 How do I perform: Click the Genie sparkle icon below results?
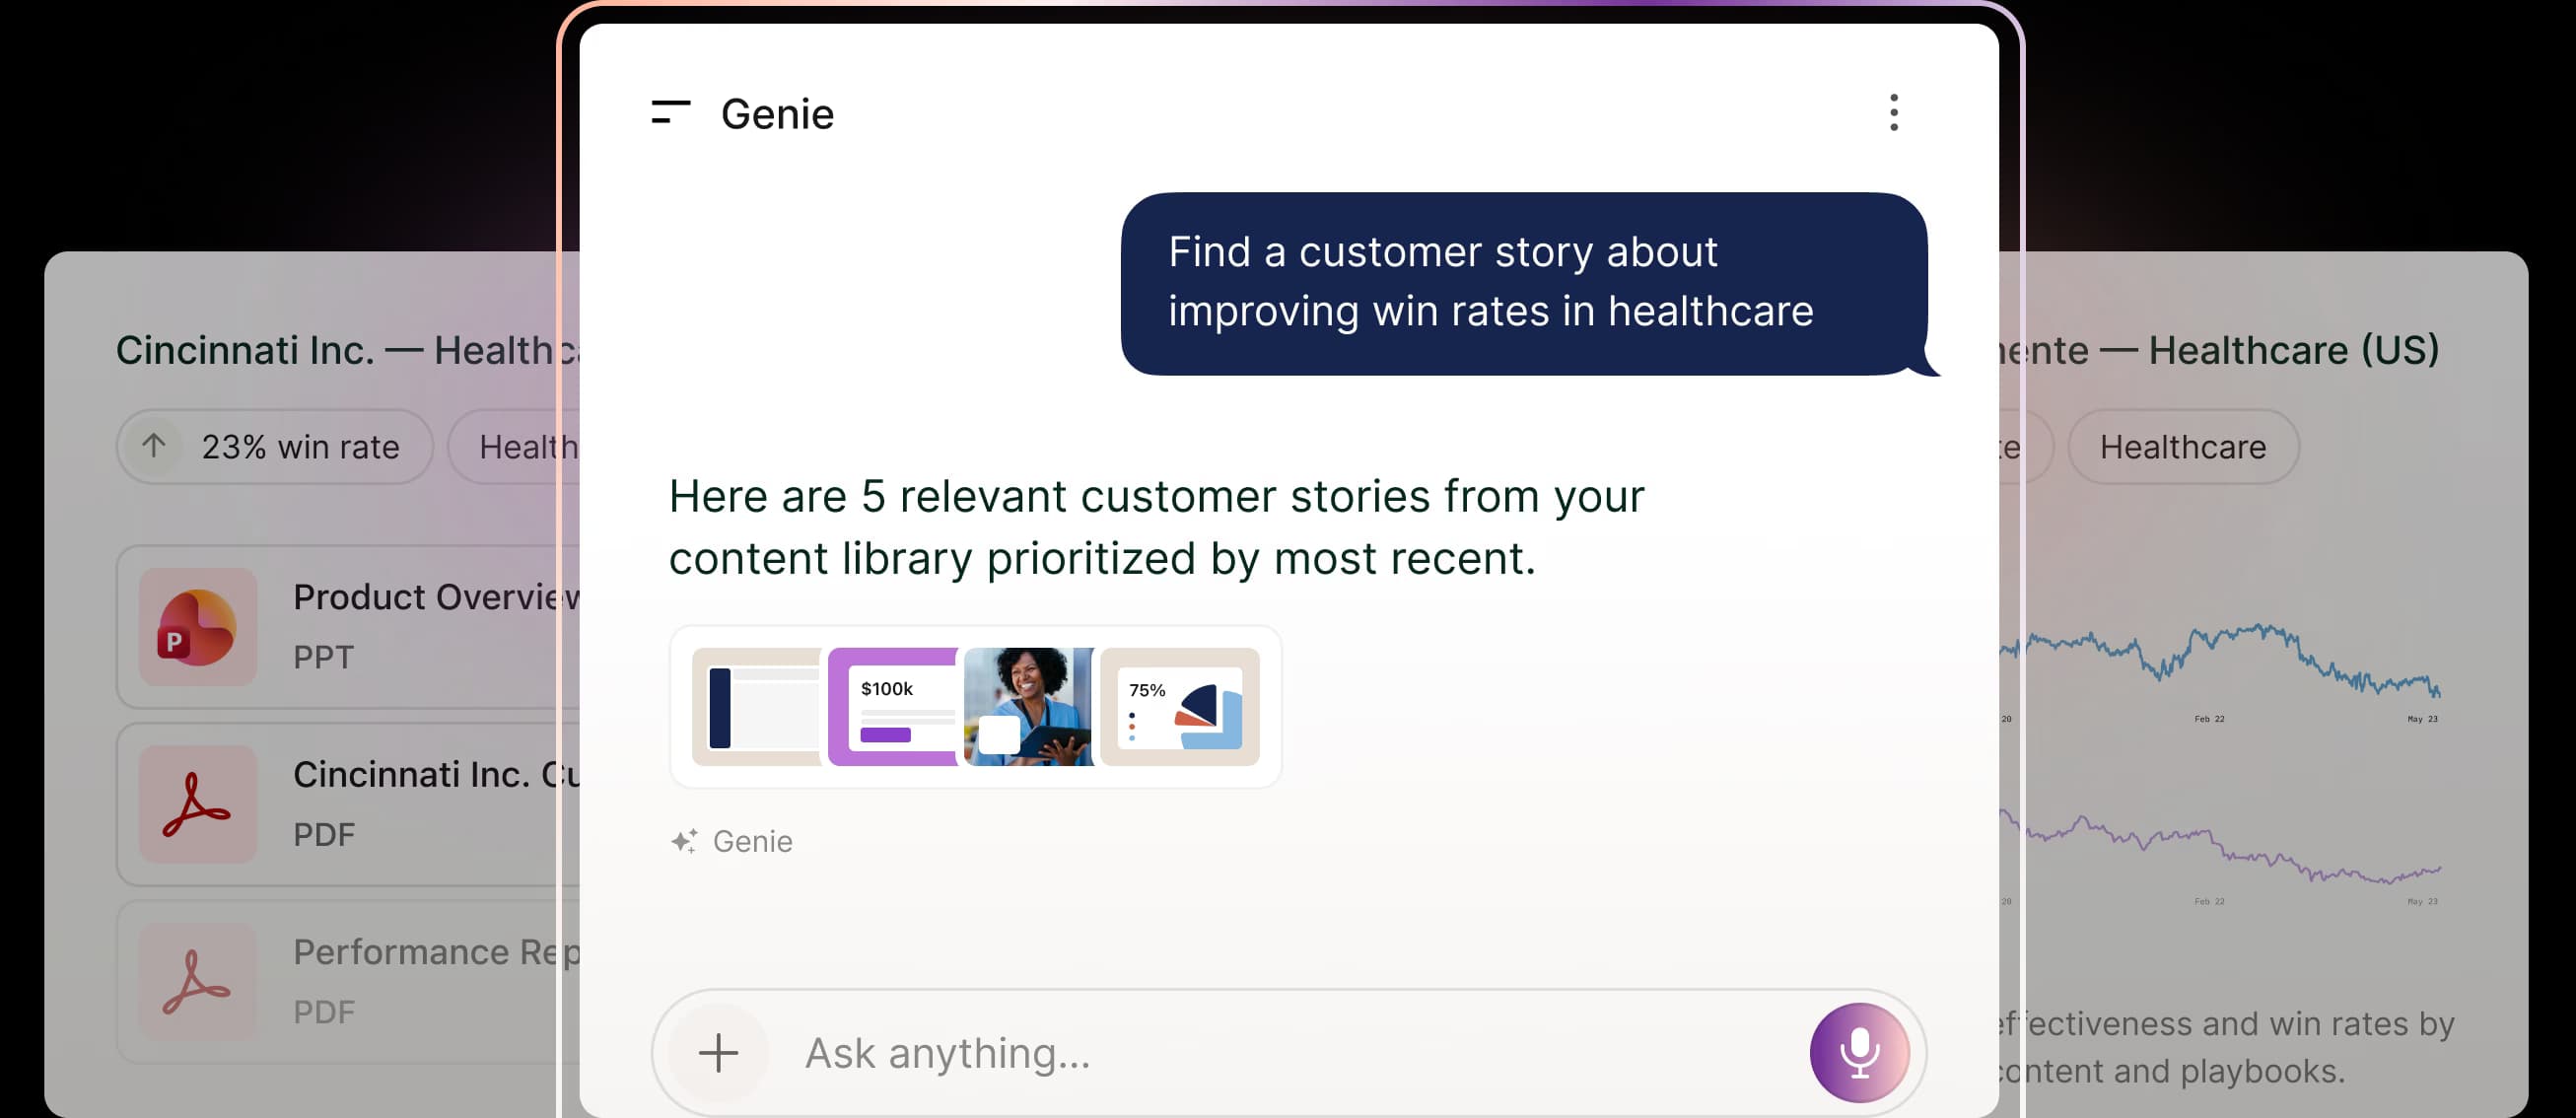[684, 841]
